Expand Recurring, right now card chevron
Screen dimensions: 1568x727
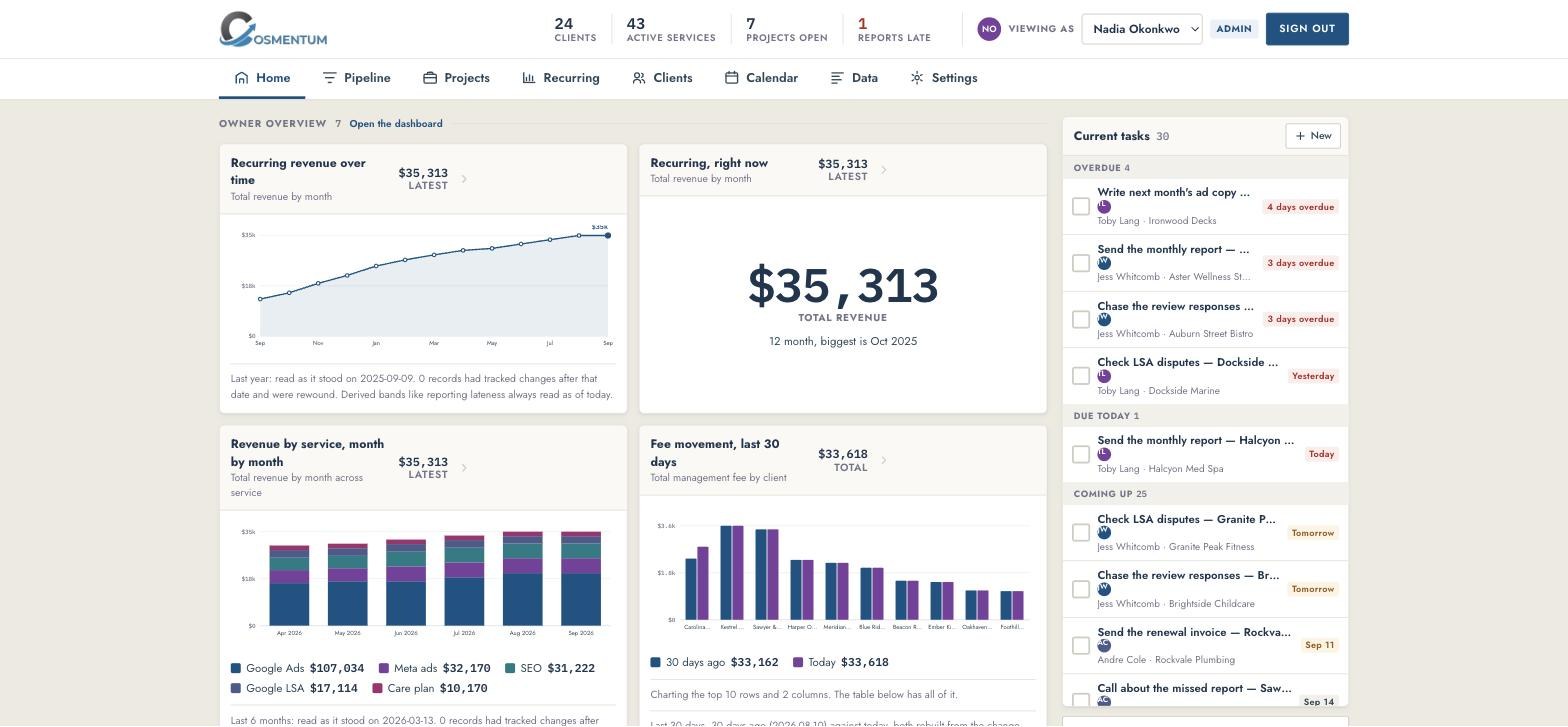click(x=884, y=170)
